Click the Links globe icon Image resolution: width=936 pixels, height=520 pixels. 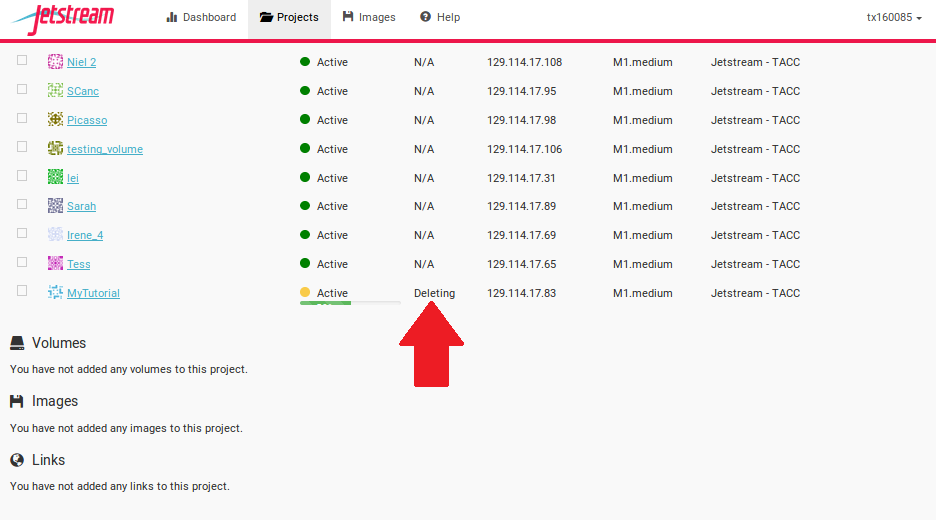(x=17, y=460)
